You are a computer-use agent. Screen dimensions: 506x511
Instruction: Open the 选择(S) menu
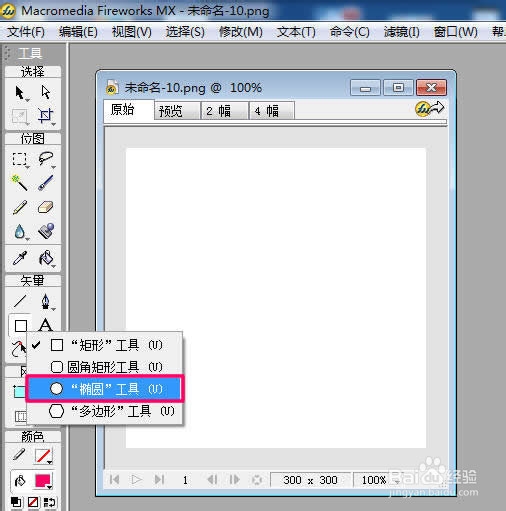tap(185, 32)
